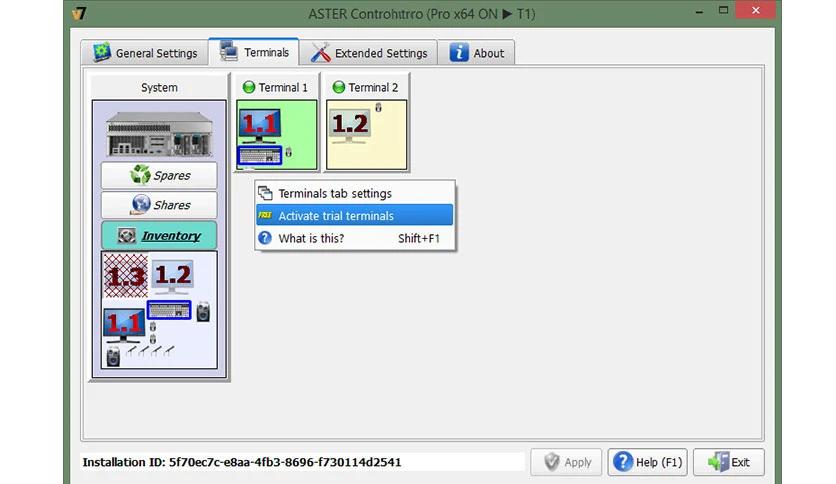Click the recycle icon on Spares

click(x=140, y=174)
